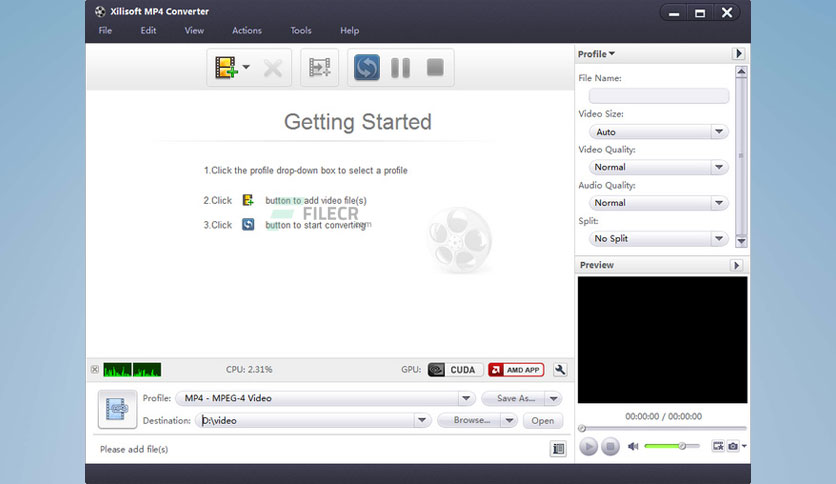Click the Xilisoft film reel title icon
This screenshot has height=484, width=836.
pos(100,11)
